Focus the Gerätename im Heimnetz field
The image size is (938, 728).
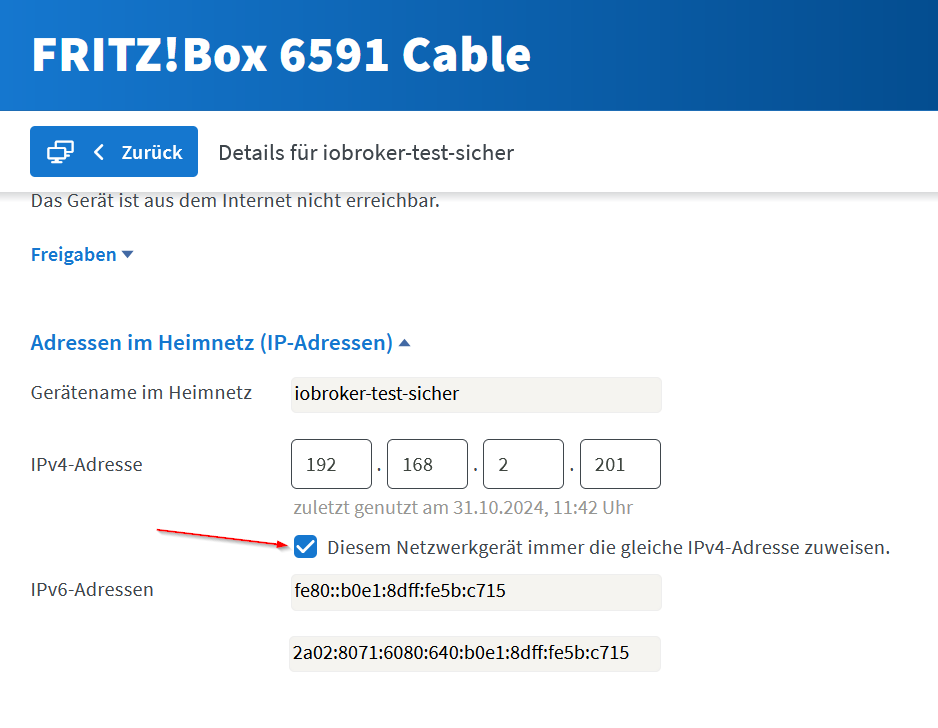click(475, 394)
